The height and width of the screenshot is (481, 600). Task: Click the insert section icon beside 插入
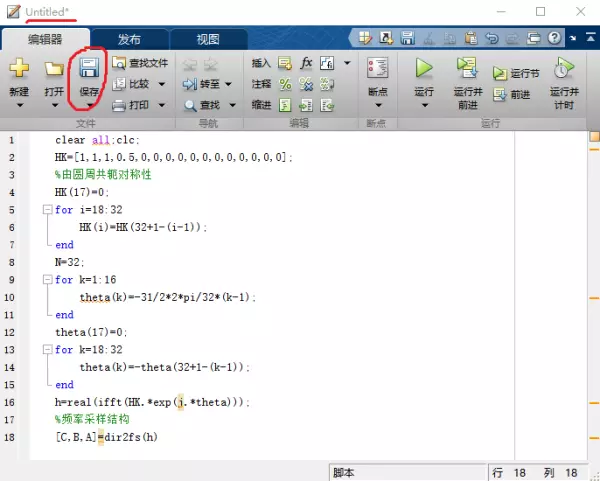(x=285, y=63)
